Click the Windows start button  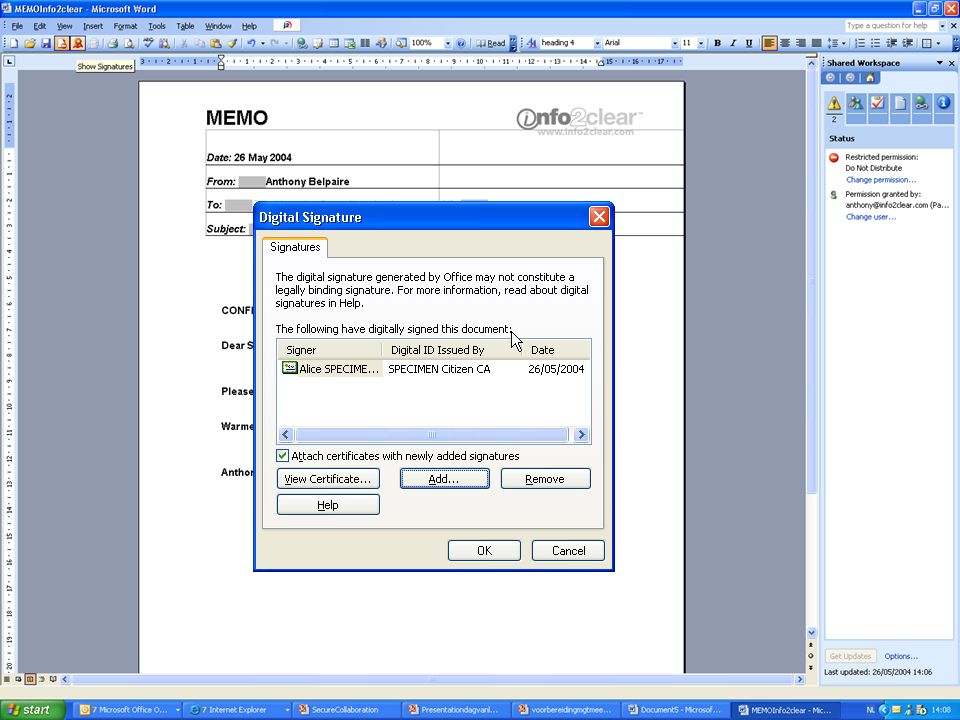pyautogui.click(x=32, y=710)
